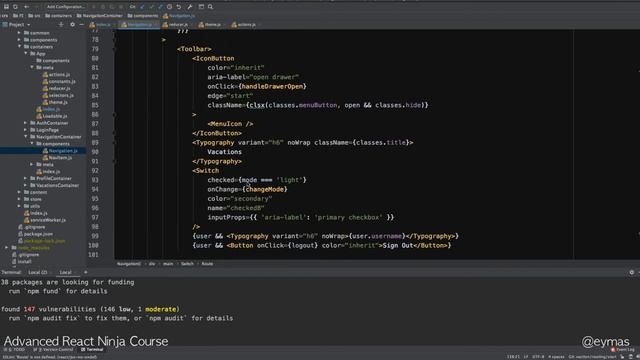Click the Save All toolbar icon

(6, 7)
